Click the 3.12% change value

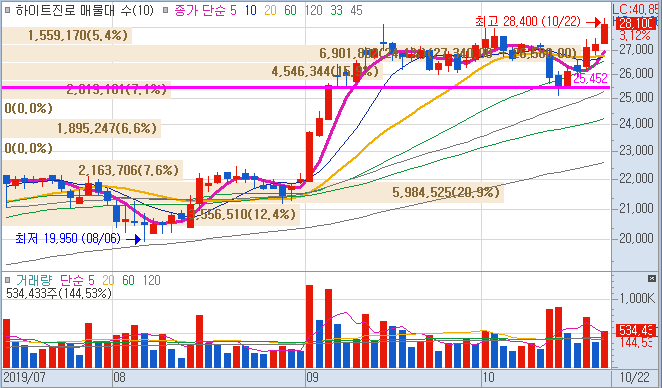(635, 35)
